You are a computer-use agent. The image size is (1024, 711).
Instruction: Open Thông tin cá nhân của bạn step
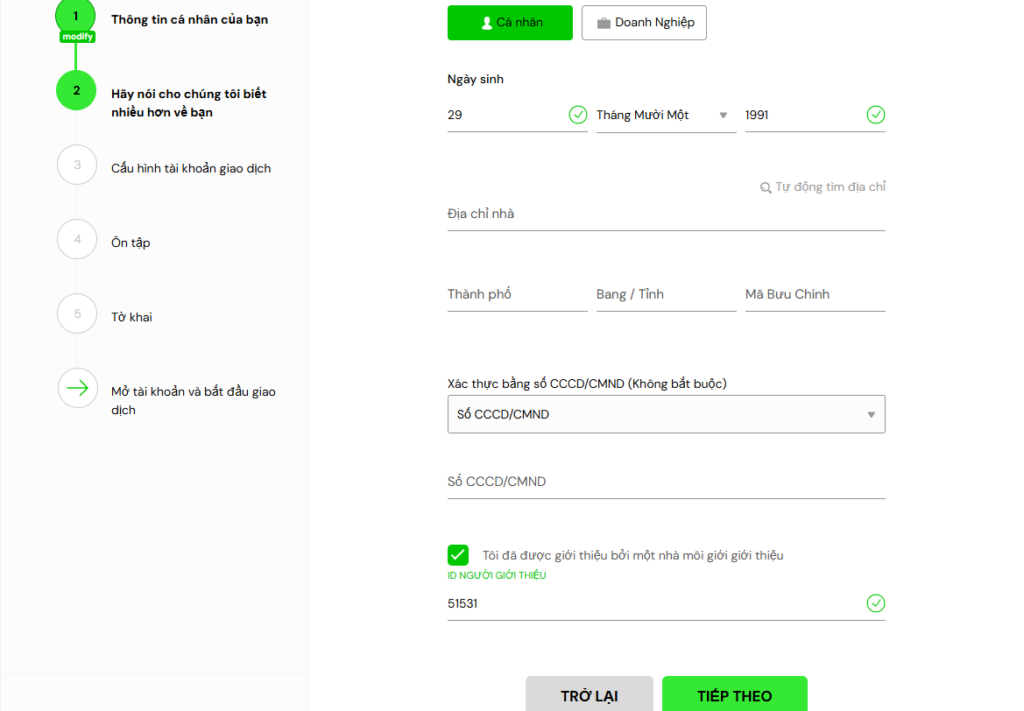tap(189, 20)
